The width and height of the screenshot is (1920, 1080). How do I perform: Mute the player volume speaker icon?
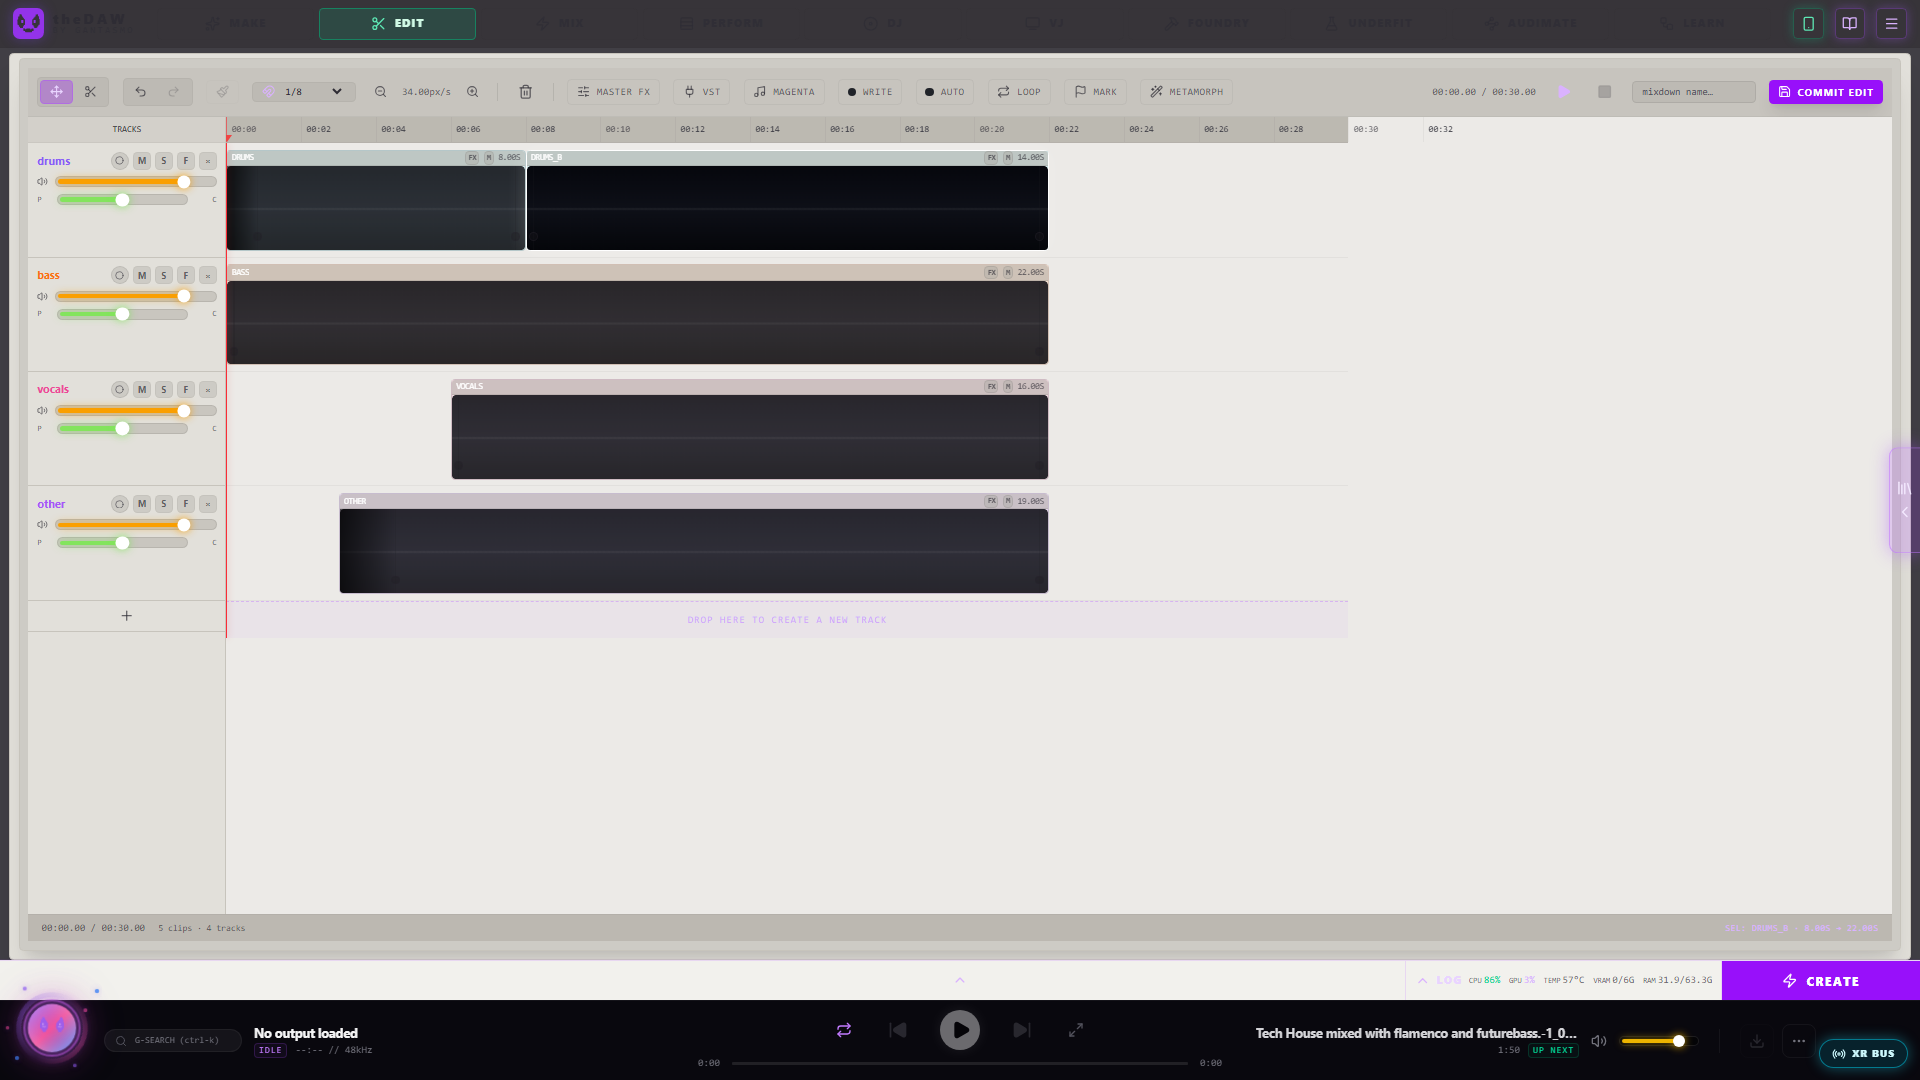click(1599, 1041)
